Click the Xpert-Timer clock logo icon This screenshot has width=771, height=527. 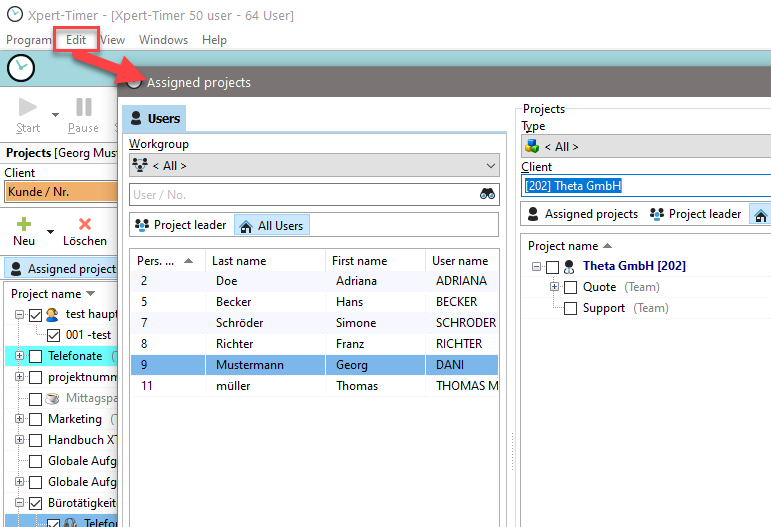[x=20, y=68]
